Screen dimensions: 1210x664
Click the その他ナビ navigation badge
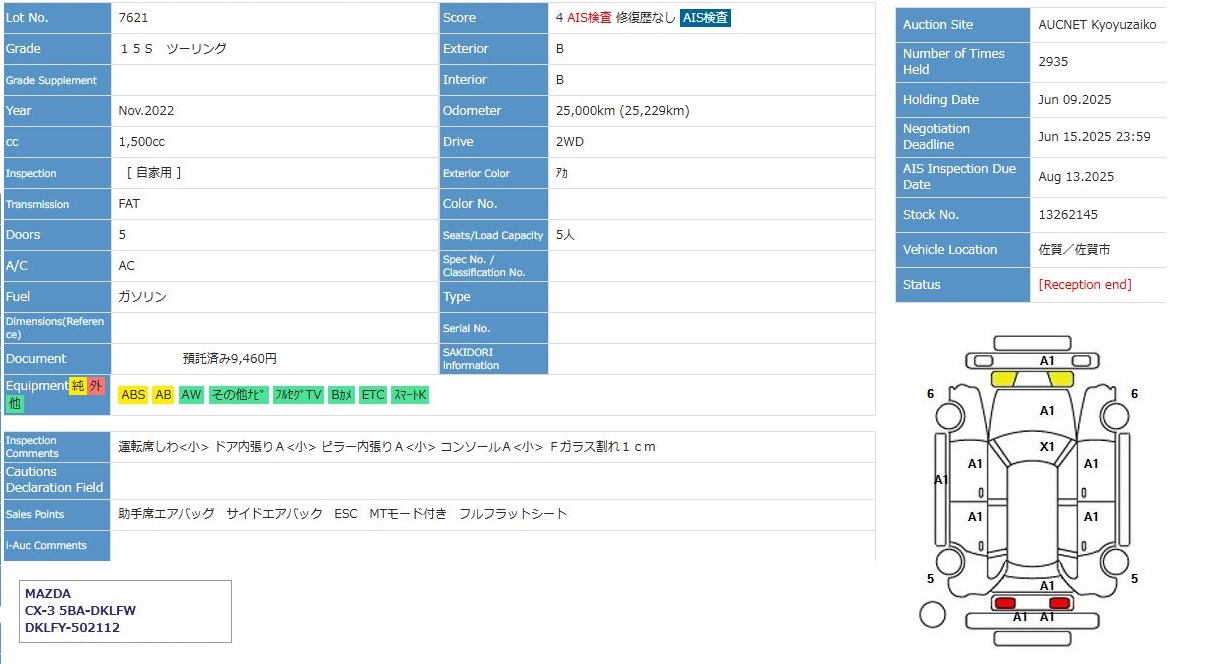coord(239,395)
